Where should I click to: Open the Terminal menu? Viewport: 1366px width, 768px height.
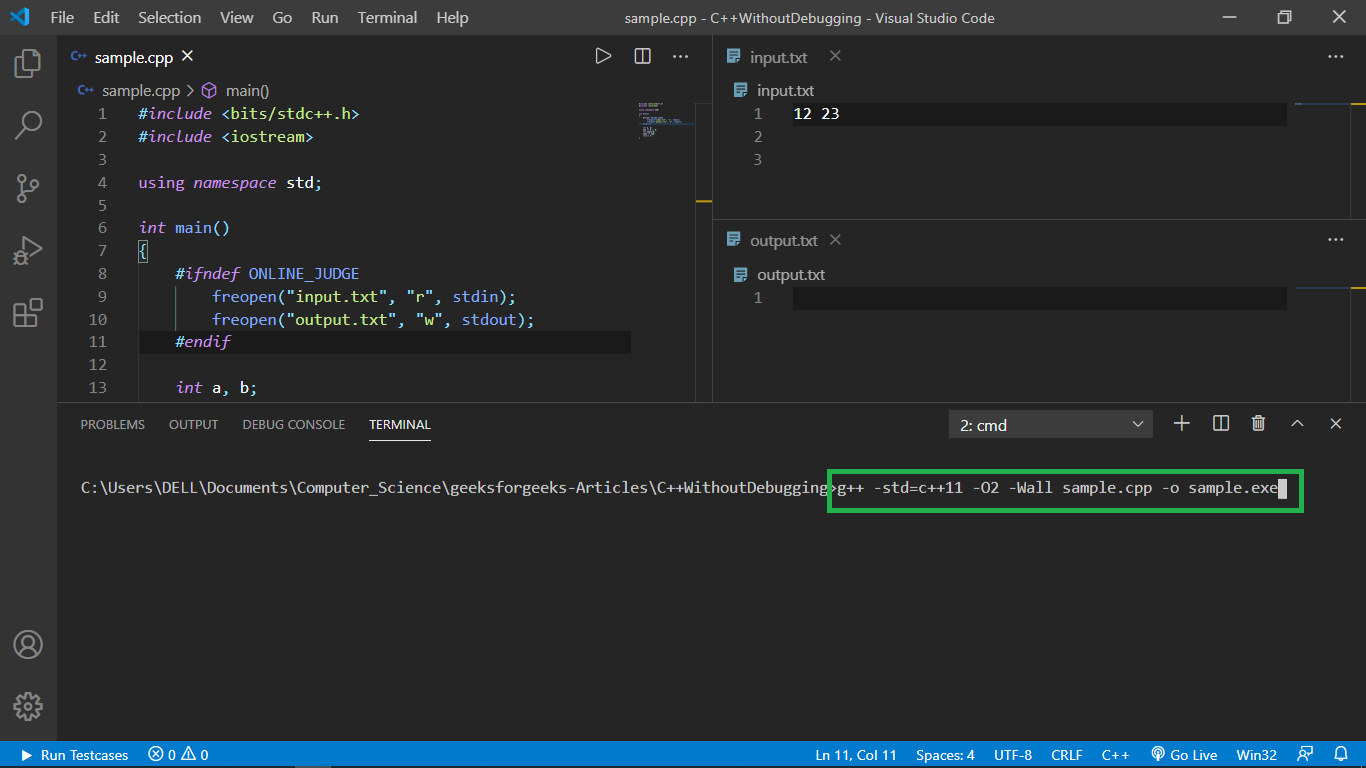point(387,18)
